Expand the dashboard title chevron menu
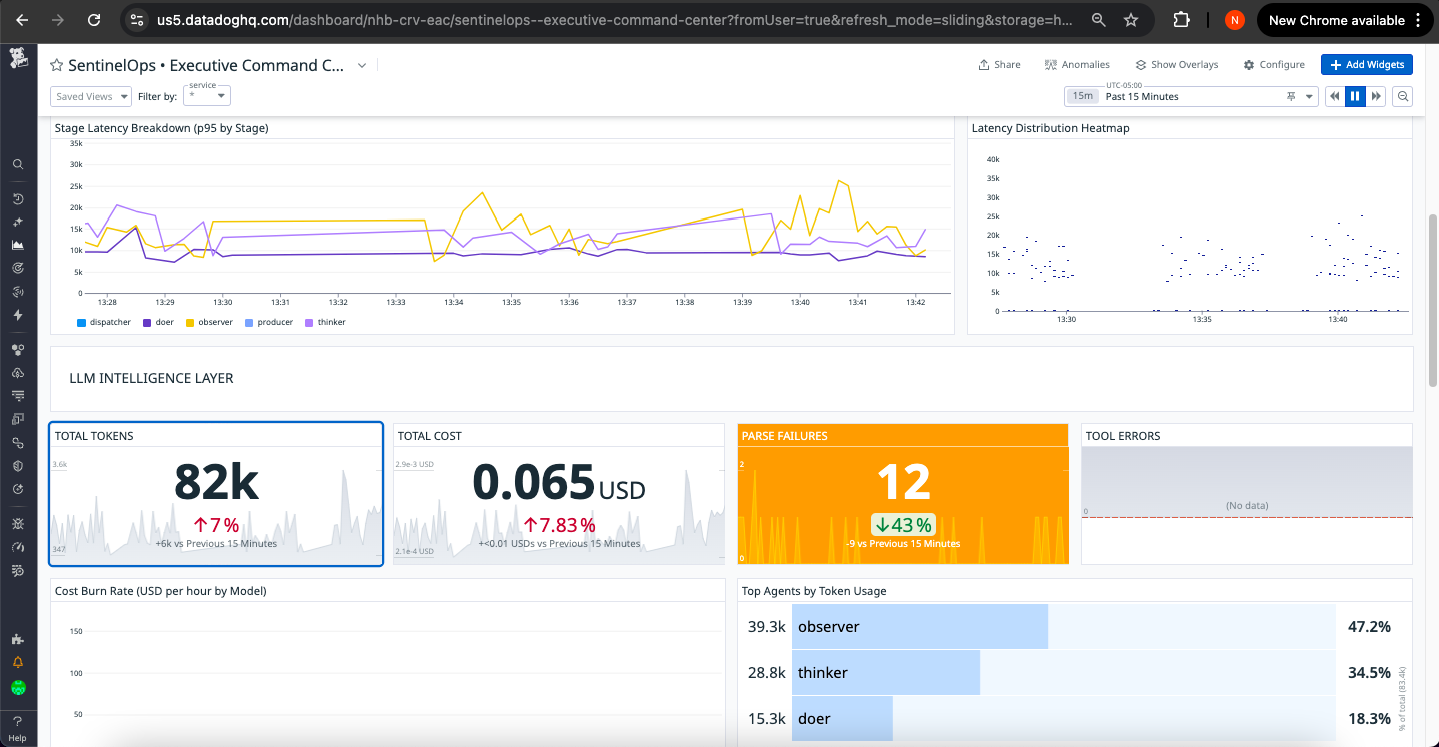The width and height of the screenshot is (1439, 747). point(362,65)
